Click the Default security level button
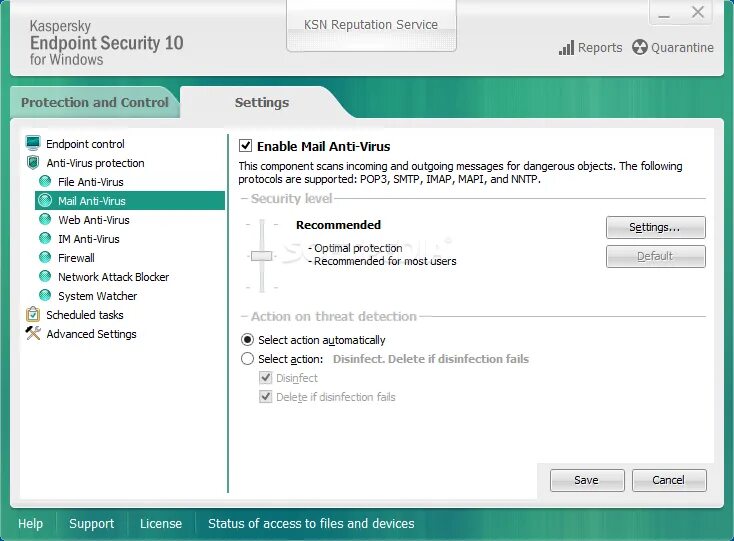 coord(655,256)
